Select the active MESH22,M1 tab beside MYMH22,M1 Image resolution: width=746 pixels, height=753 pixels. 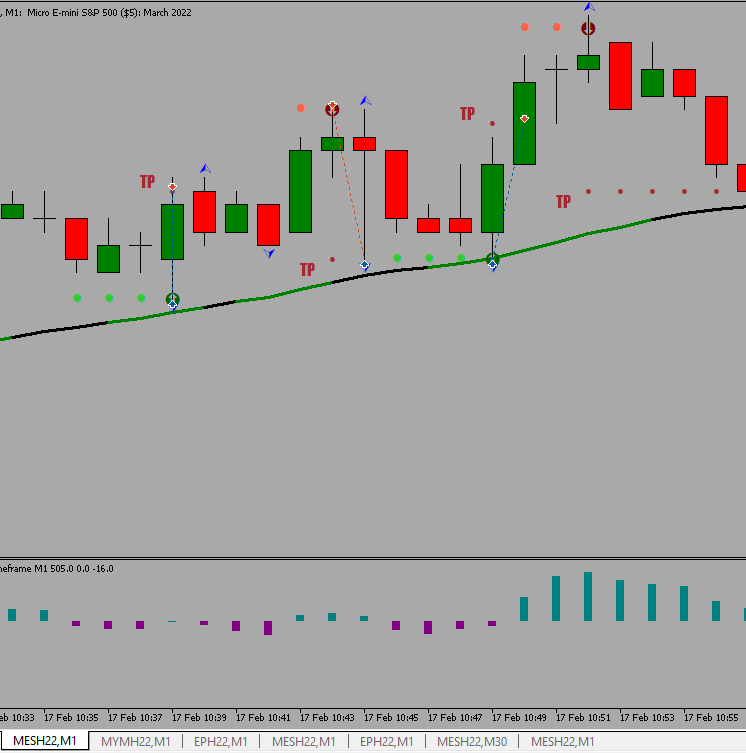pyautogui.click(x=44, y=741)
